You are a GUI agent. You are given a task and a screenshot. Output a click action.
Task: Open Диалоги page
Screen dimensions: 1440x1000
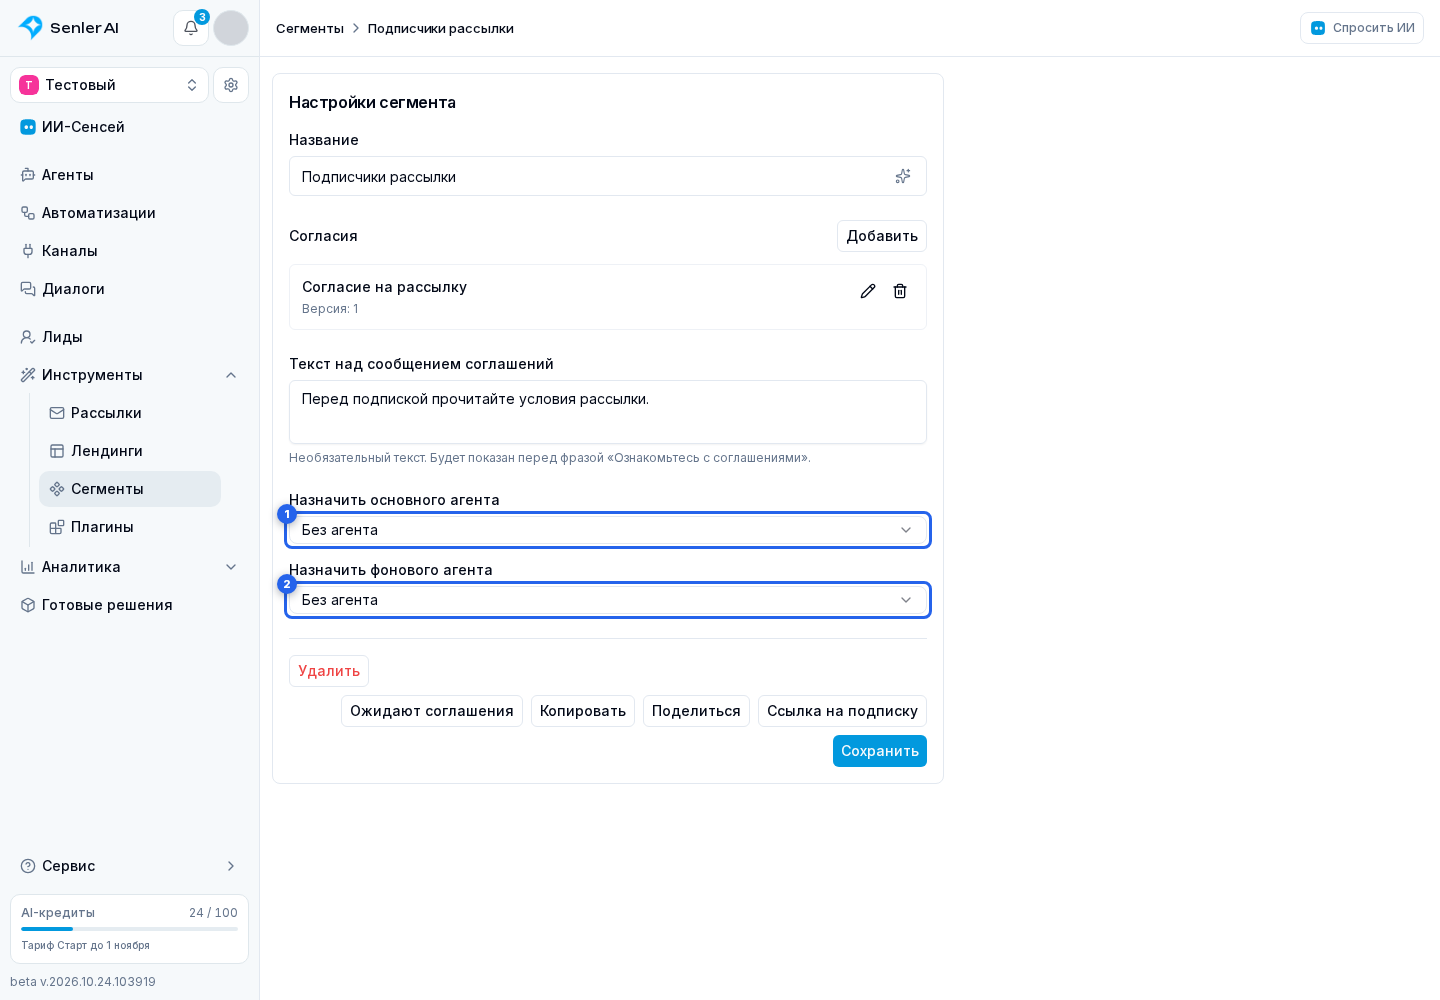tap(130, 289)
